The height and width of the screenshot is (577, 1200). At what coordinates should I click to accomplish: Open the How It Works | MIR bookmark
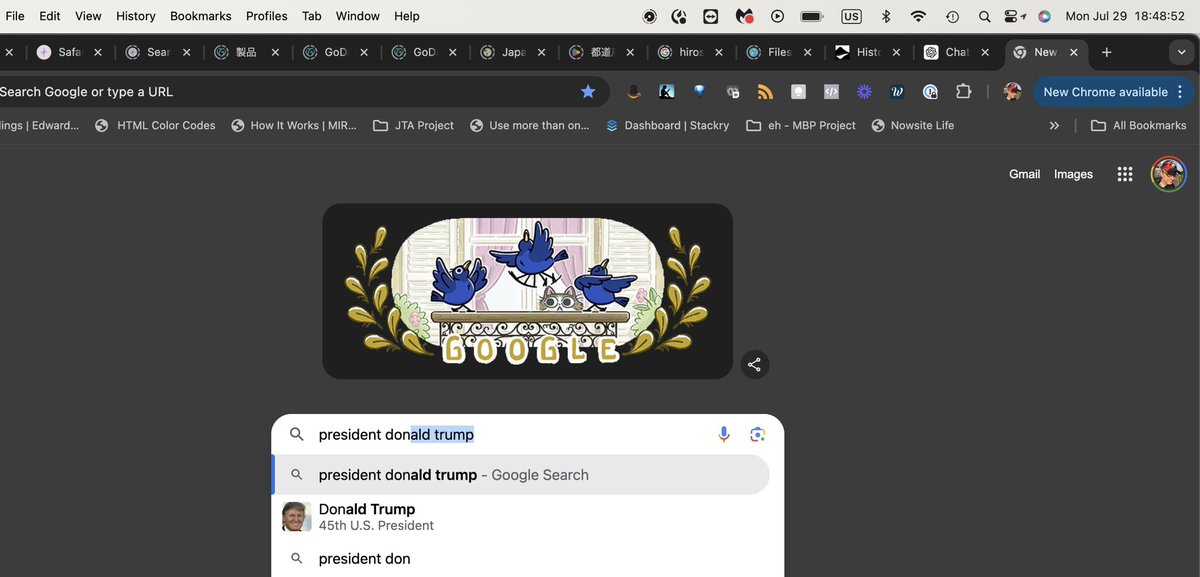tap(294, 125)
